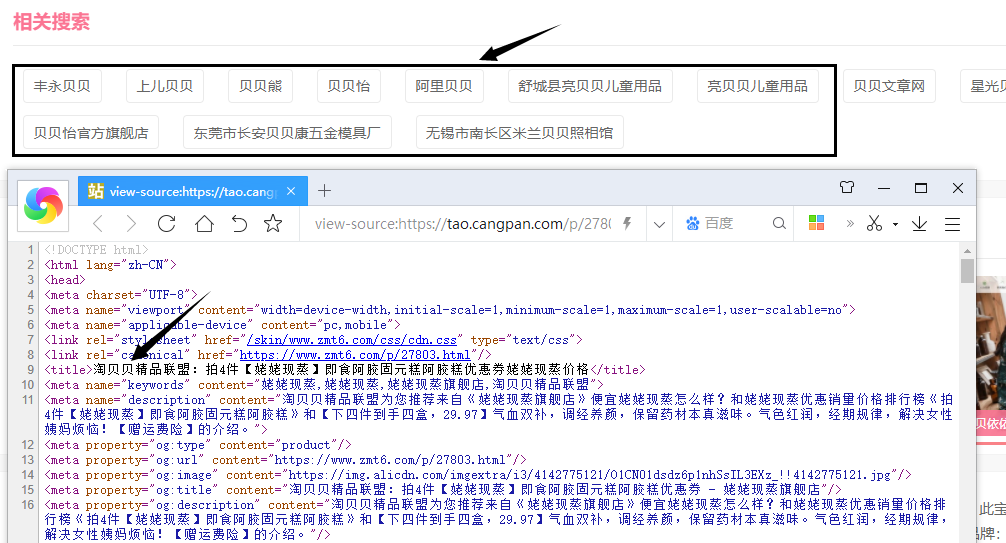Click the scissors screenshot tool

(x=874, y=223)
